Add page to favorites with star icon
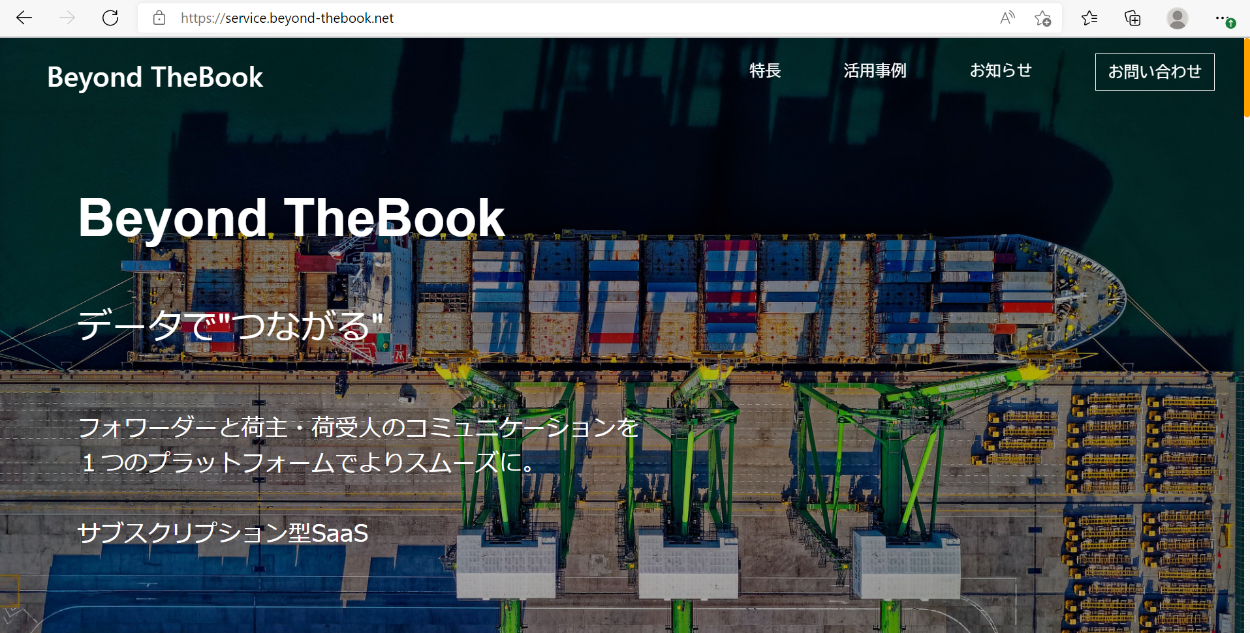 pos(1042,18)
